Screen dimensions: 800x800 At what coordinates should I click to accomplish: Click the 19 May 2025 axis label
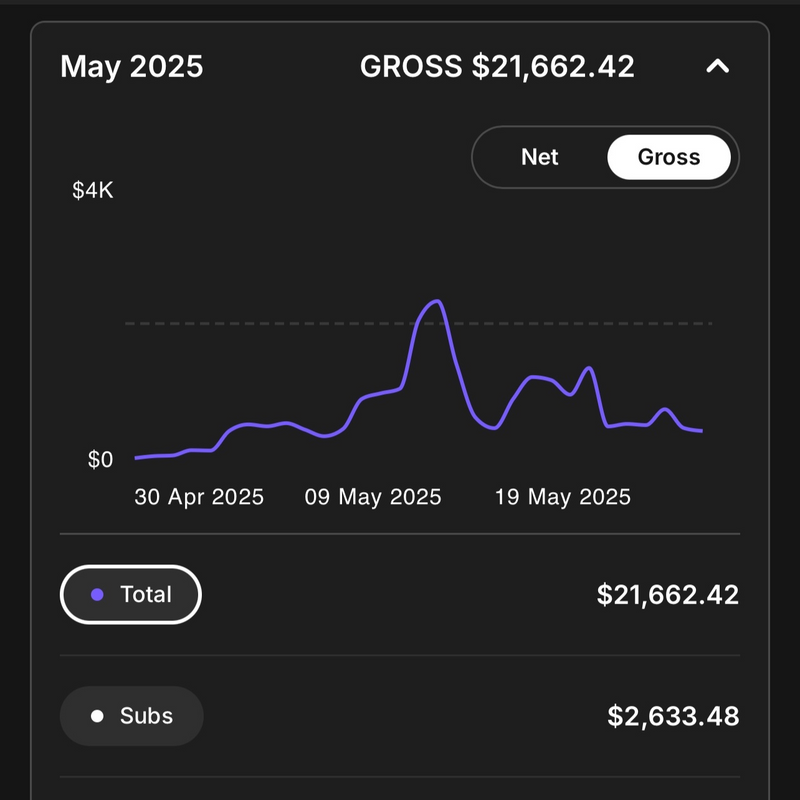563,497
